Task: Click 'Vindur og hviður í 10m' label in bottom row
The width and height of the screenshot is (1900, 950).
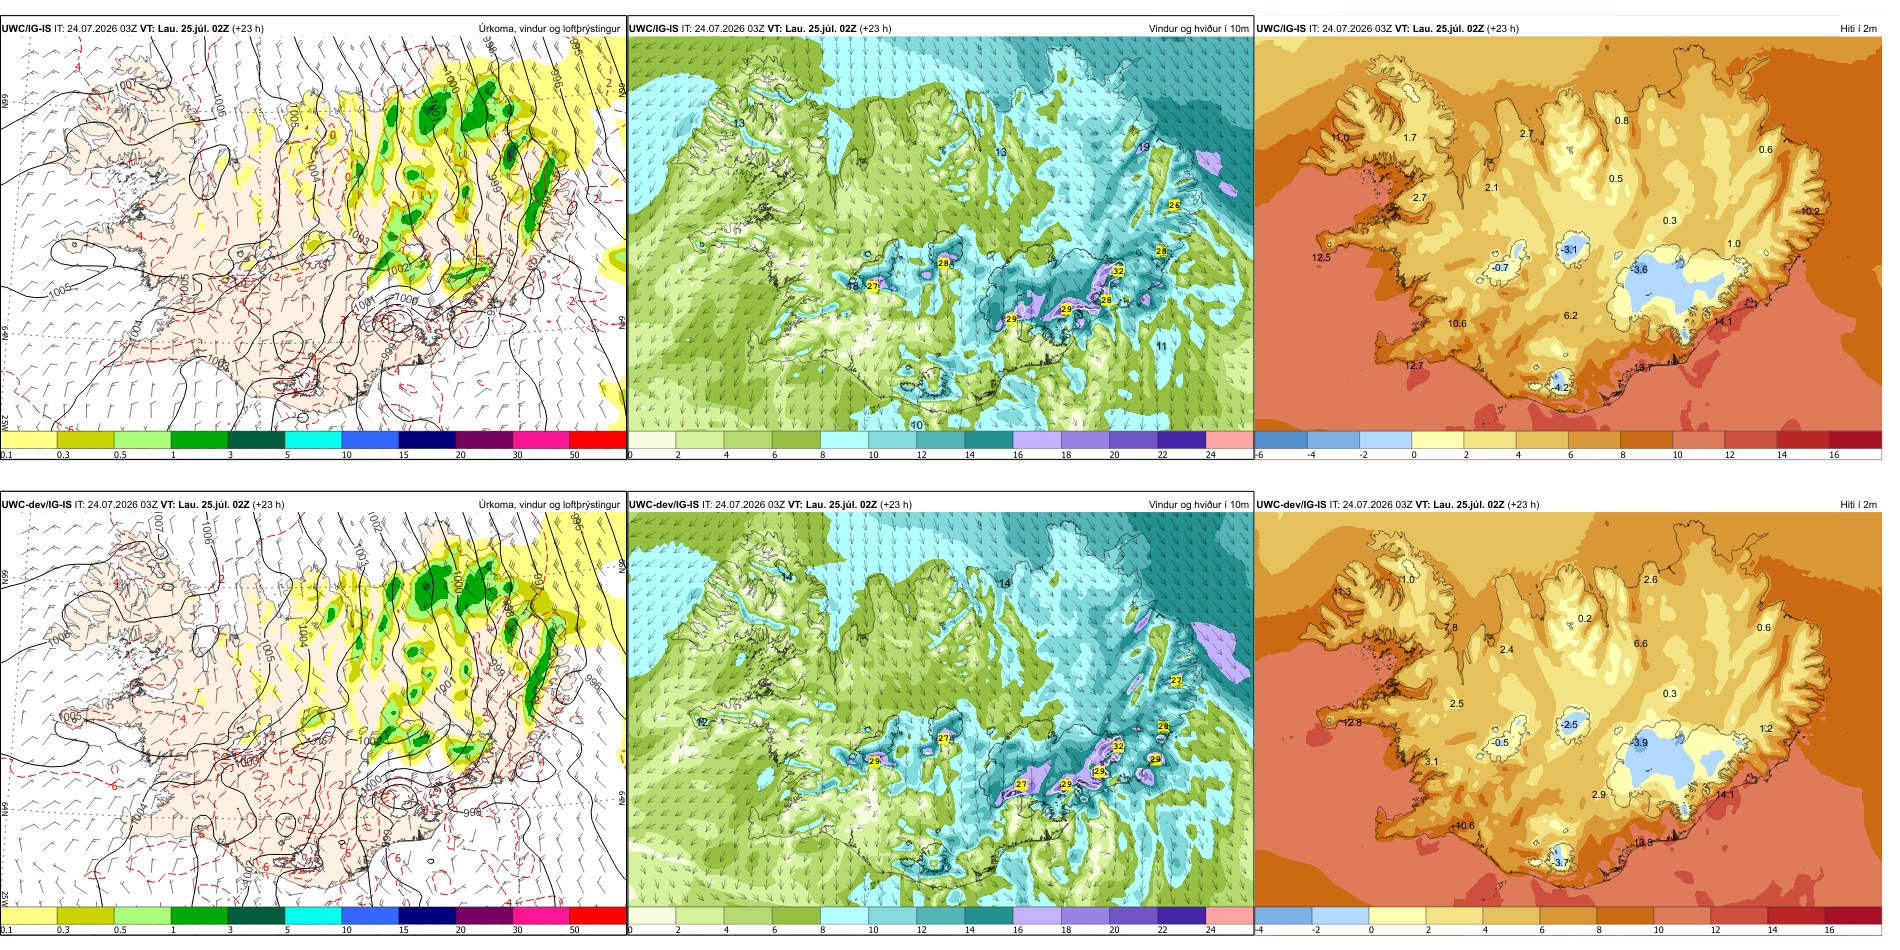Action: (1198, 504)
